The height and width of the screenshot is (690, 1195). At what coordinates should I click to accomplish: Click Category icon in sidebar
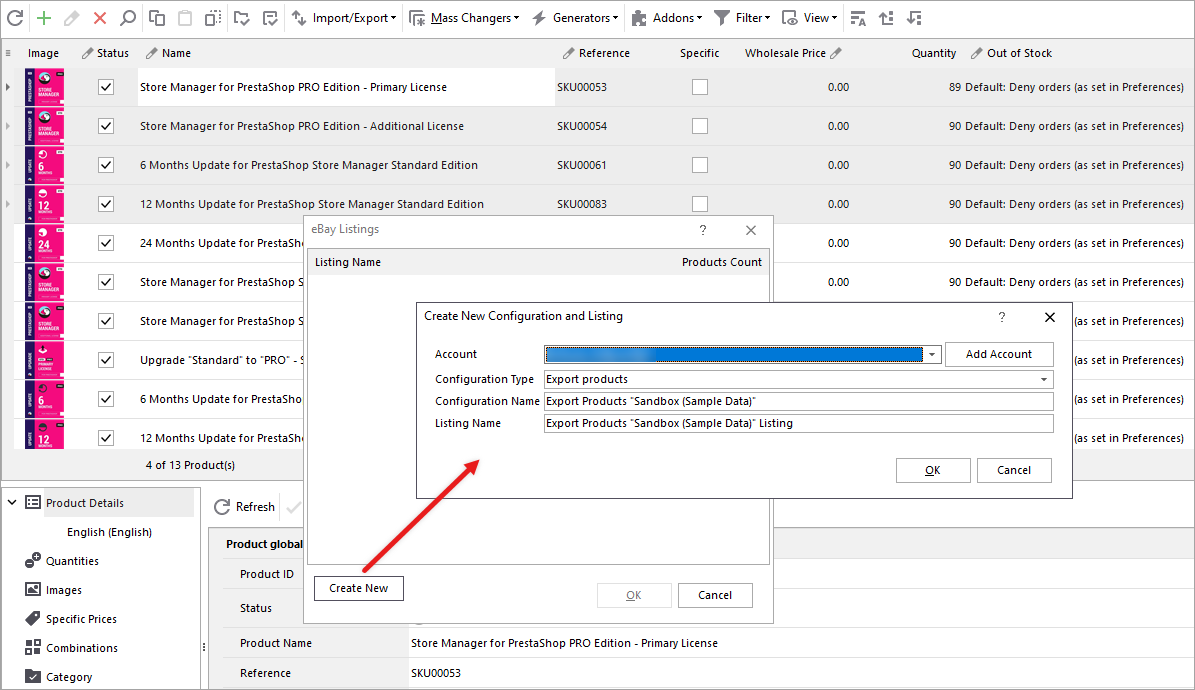pyautogui.click(x=33, y=676)
